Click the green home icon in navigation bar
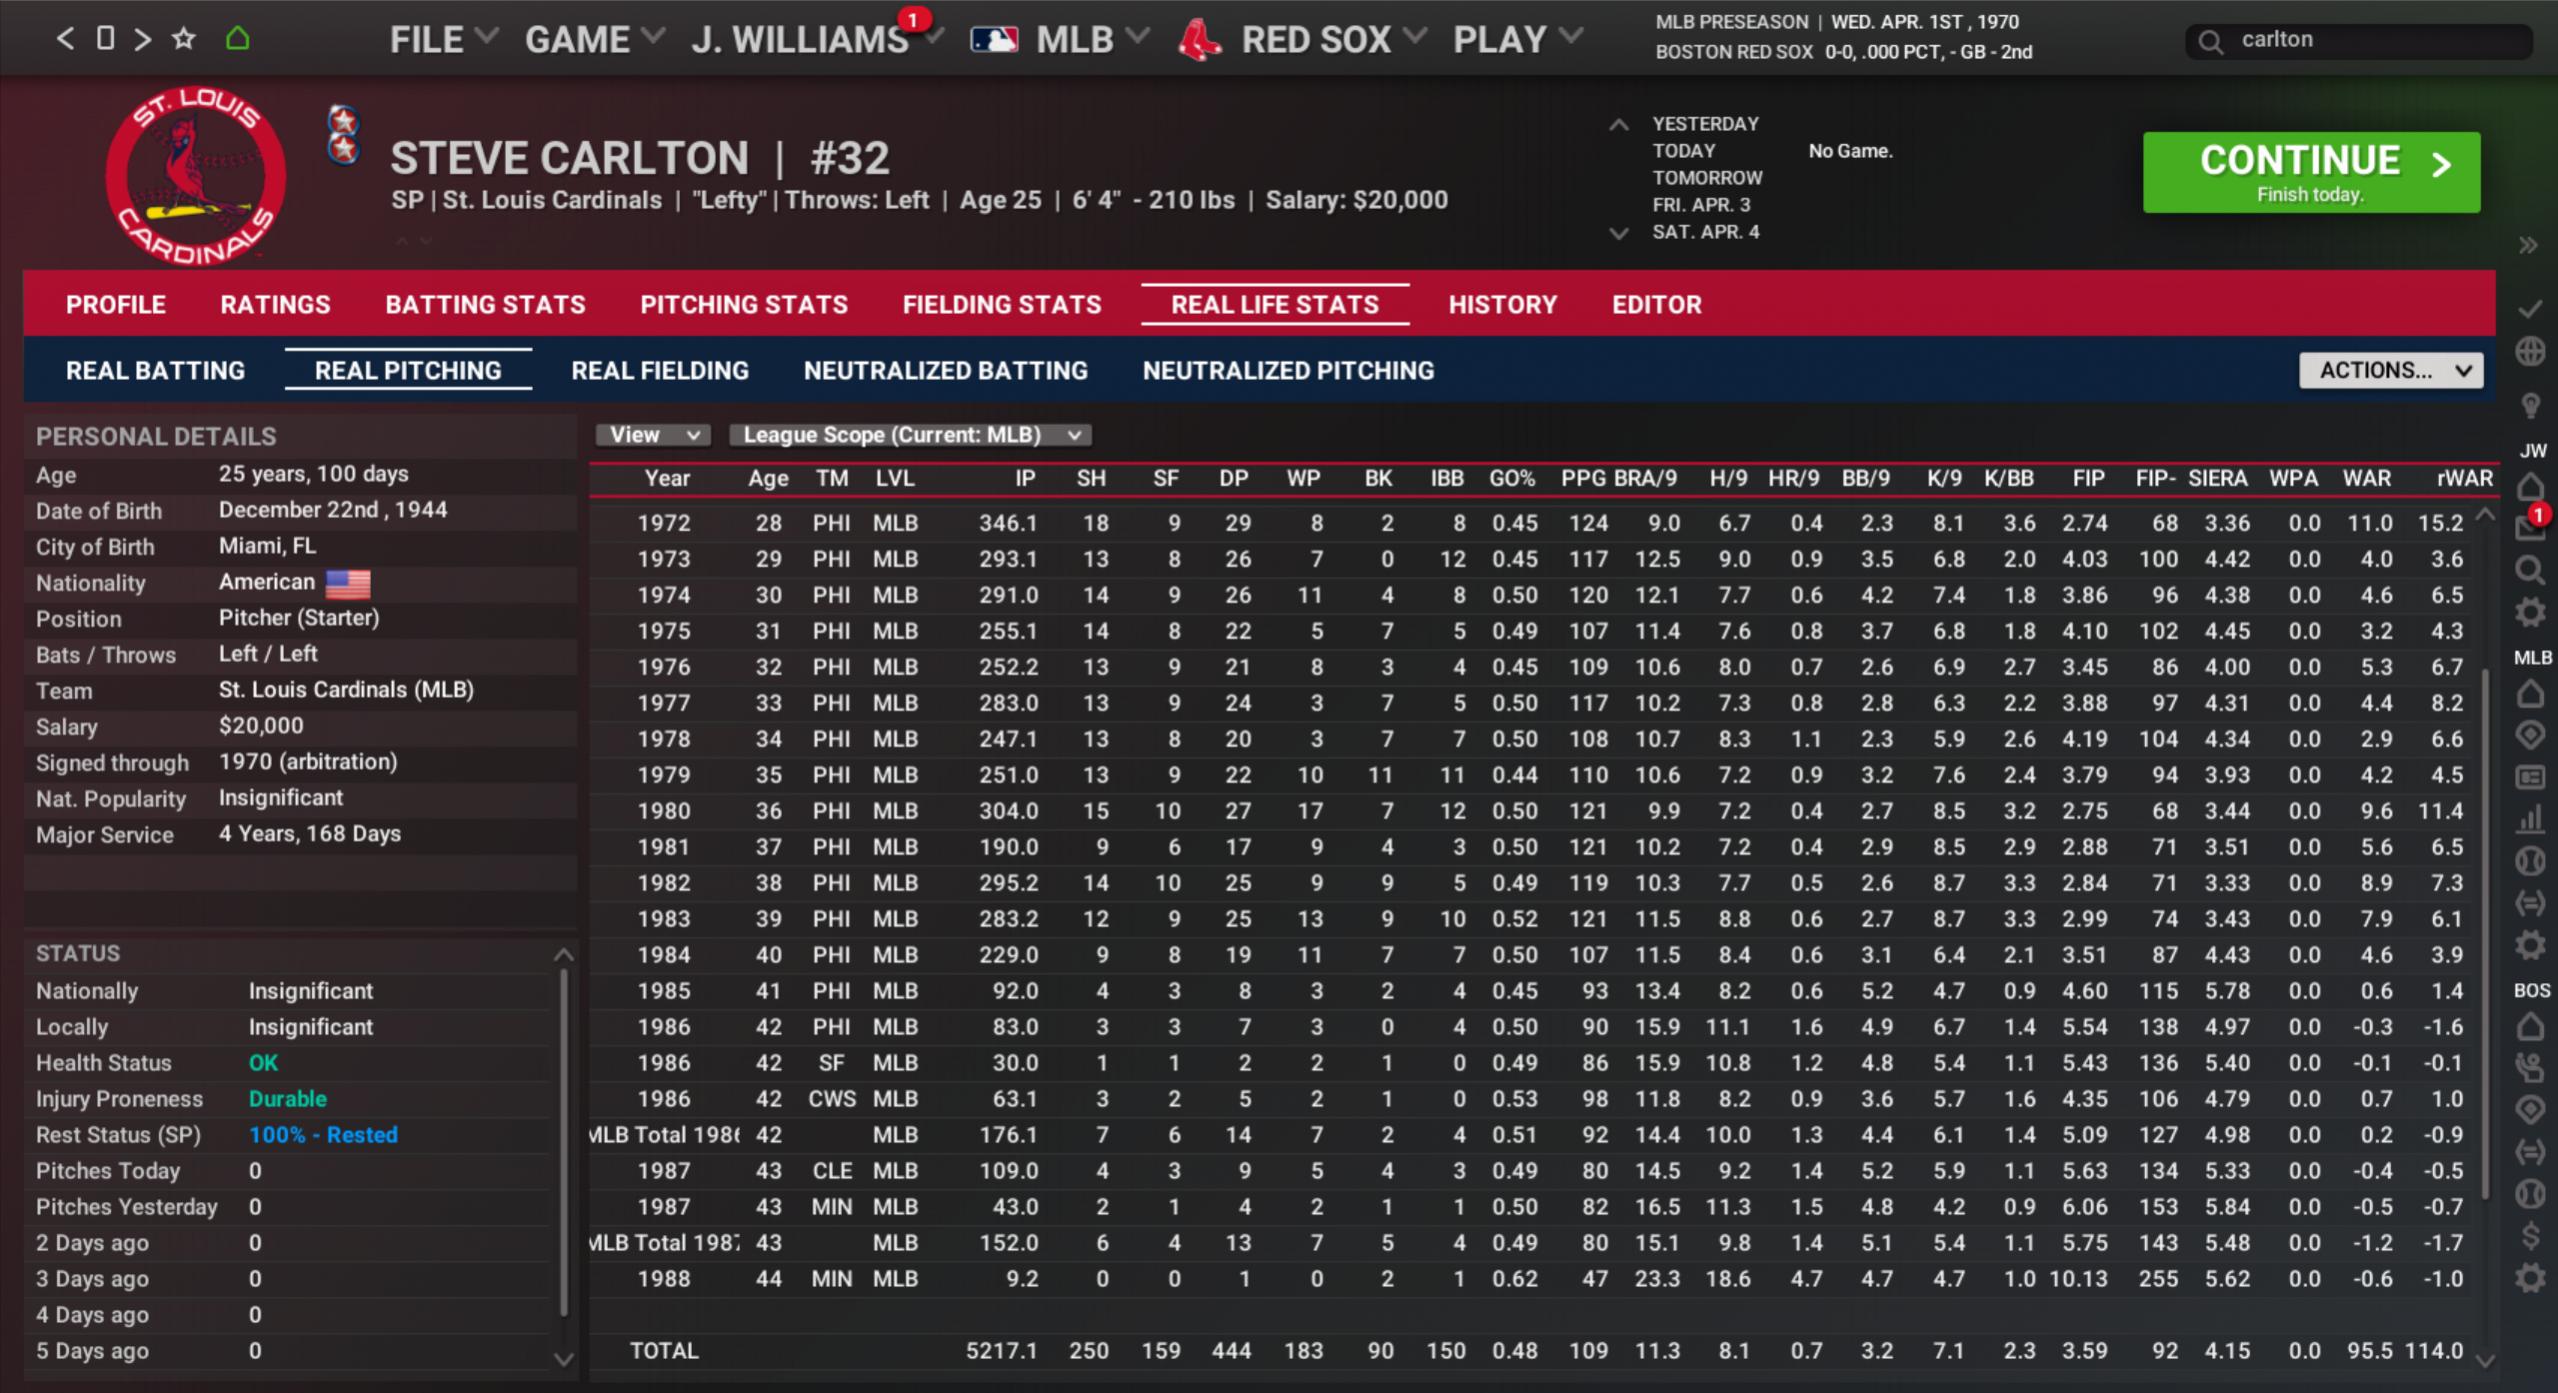Screen dimensions: 2558x1393 pos(237,39)
